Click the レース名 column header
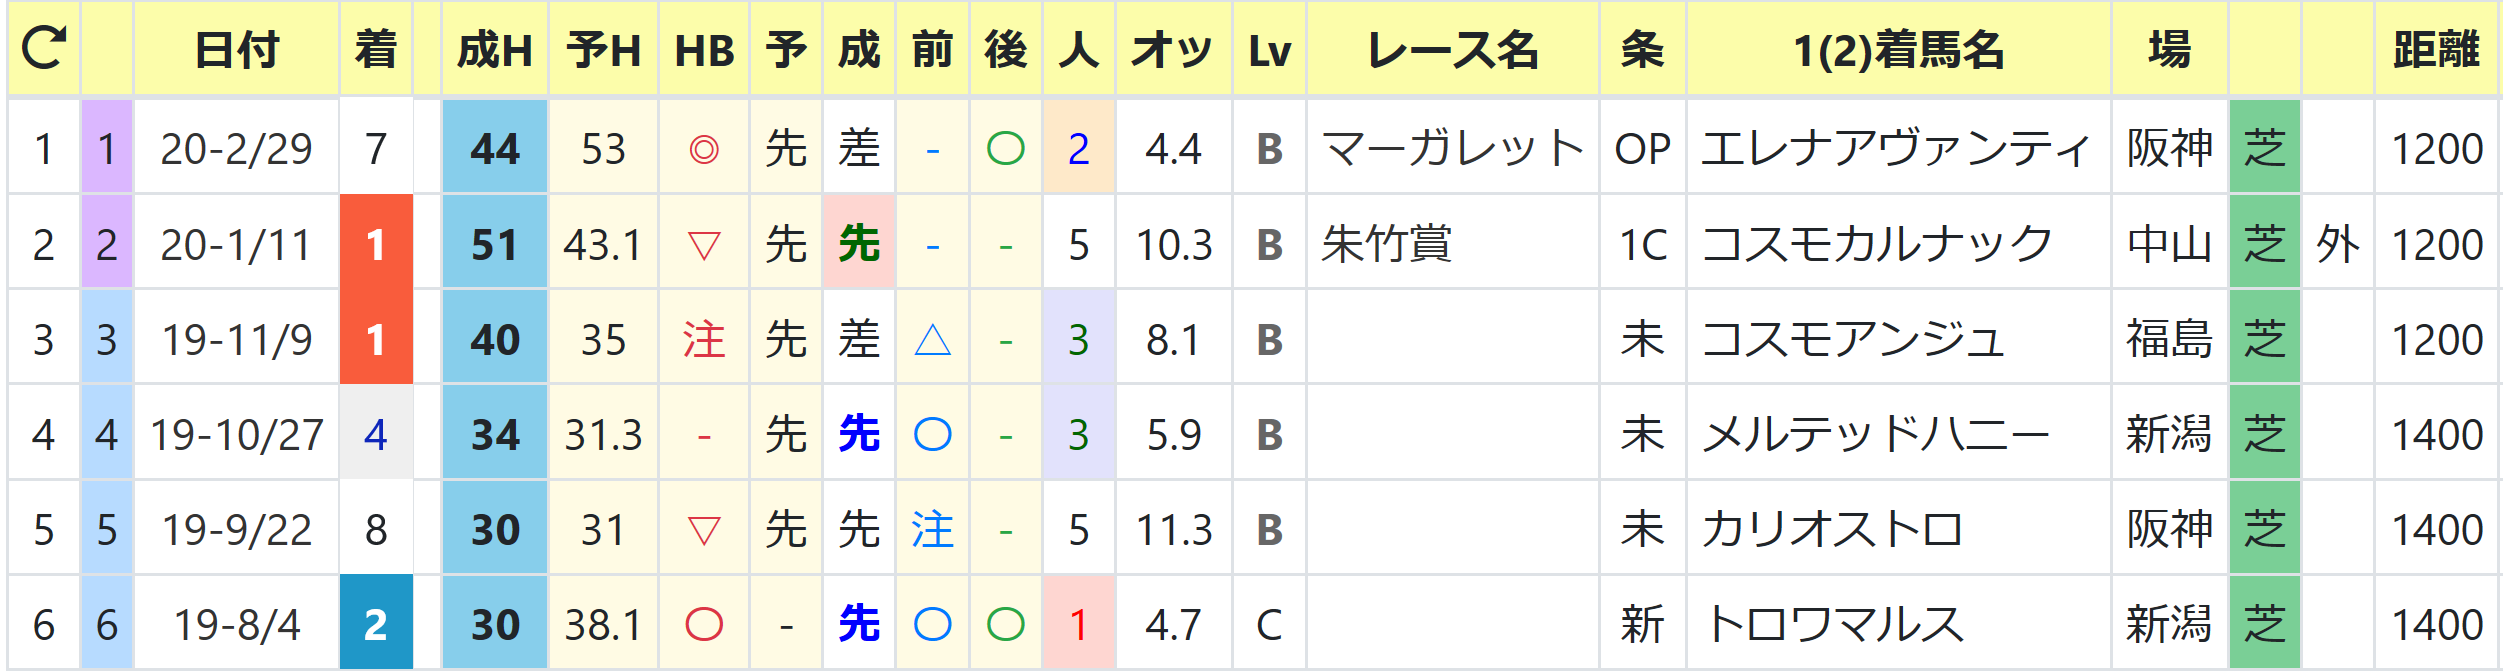 [1452, 49]
